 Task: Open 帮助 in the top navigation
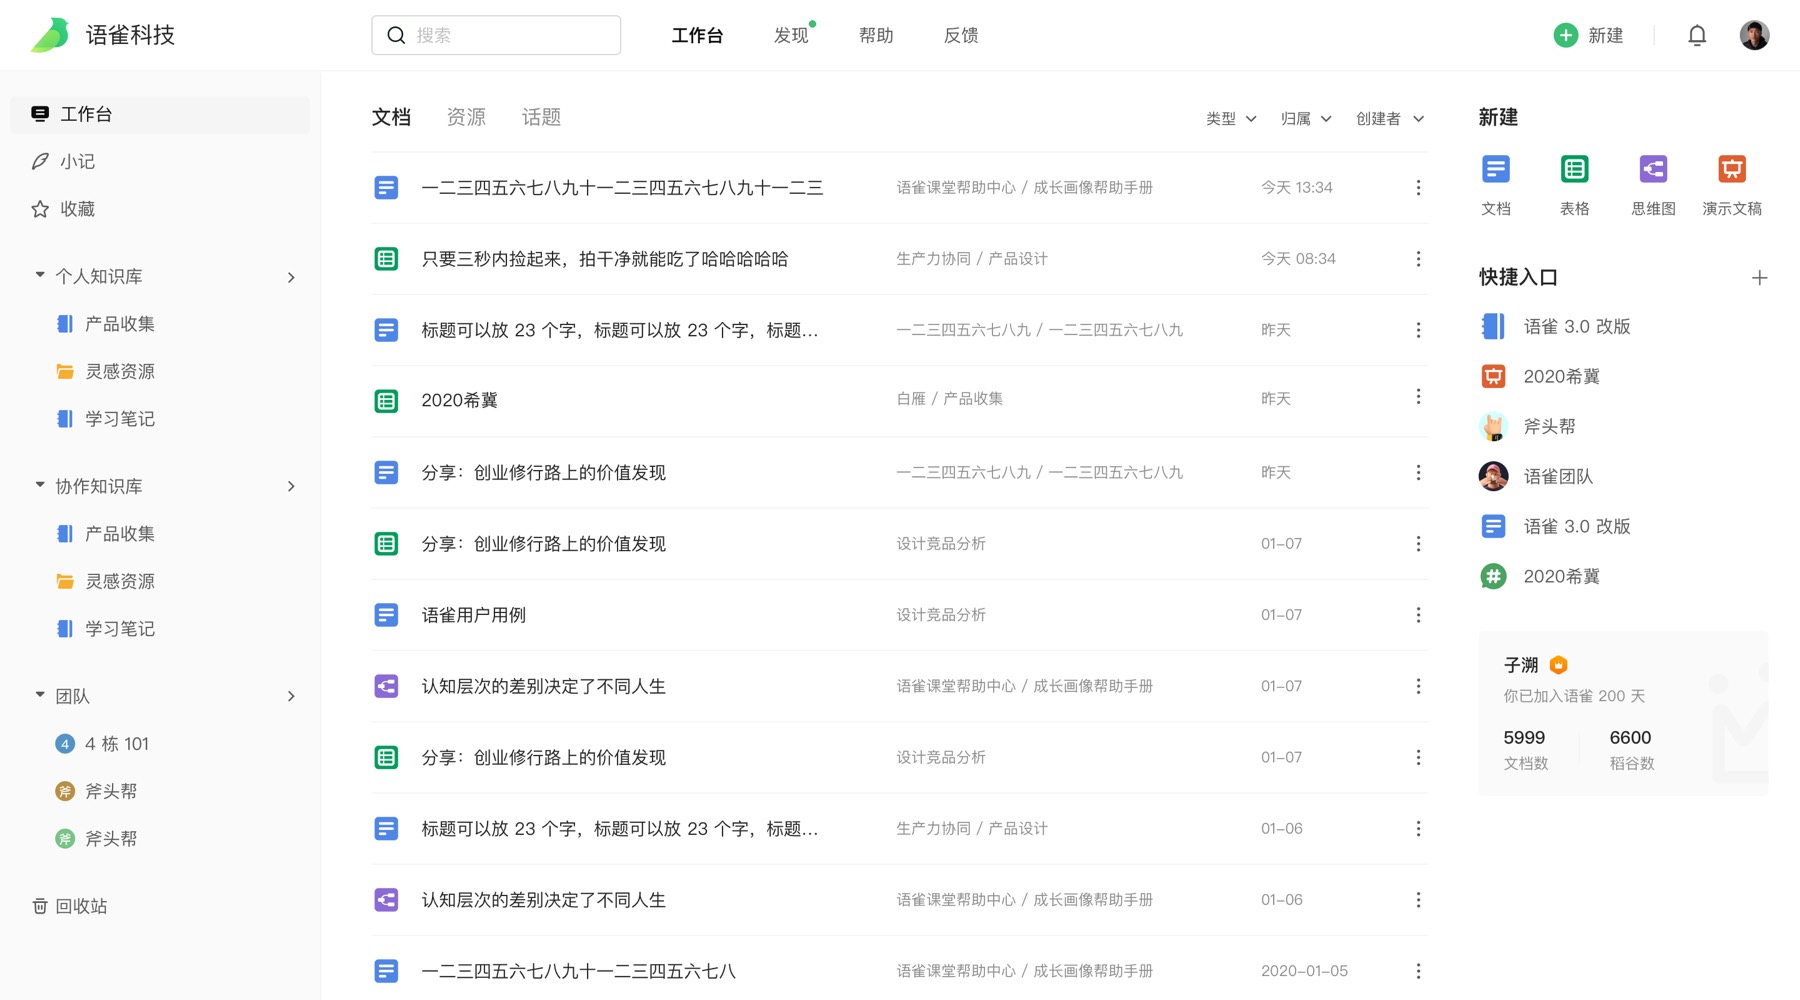tap(876, 36)
